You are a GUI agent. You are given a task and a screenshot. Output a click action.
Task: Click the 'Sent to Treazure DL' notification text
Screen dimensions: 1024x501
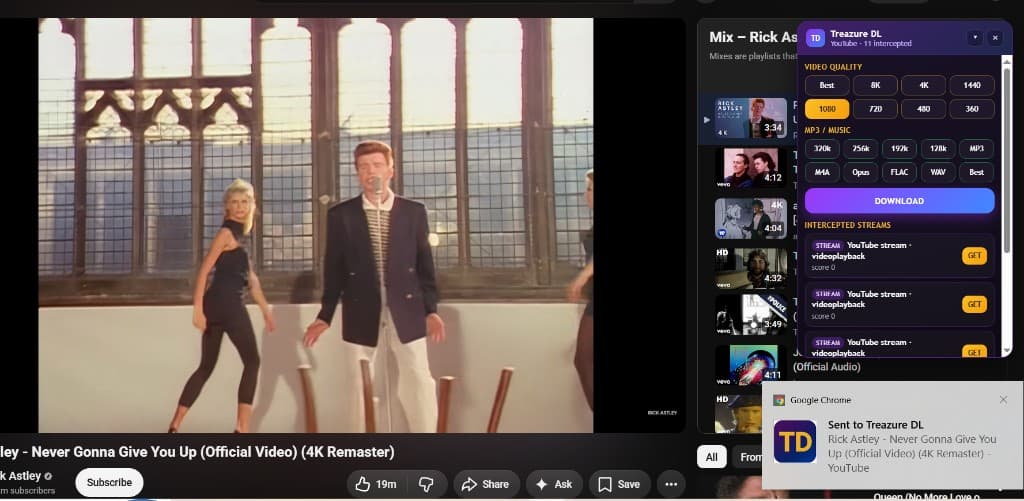pyautogui.click(x=875, y=425)
